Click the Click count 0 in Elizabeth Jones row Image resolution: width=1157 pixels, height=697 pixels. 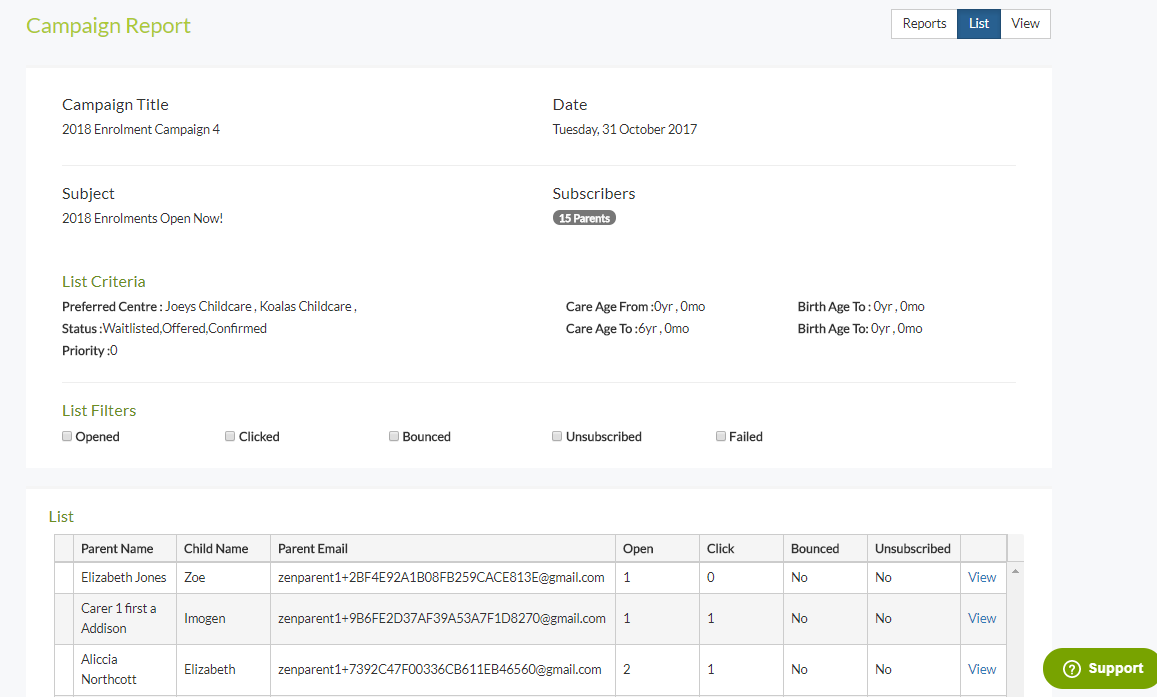(711, 578)
